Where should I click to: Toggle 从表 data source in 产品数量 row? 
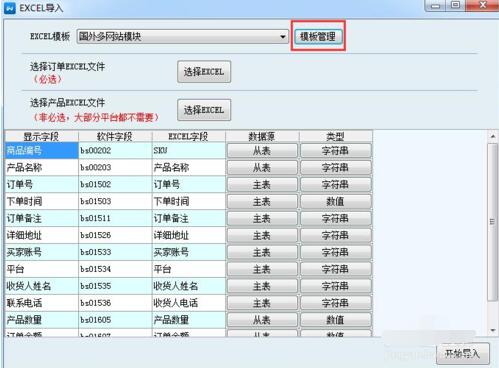pos(262,320)
